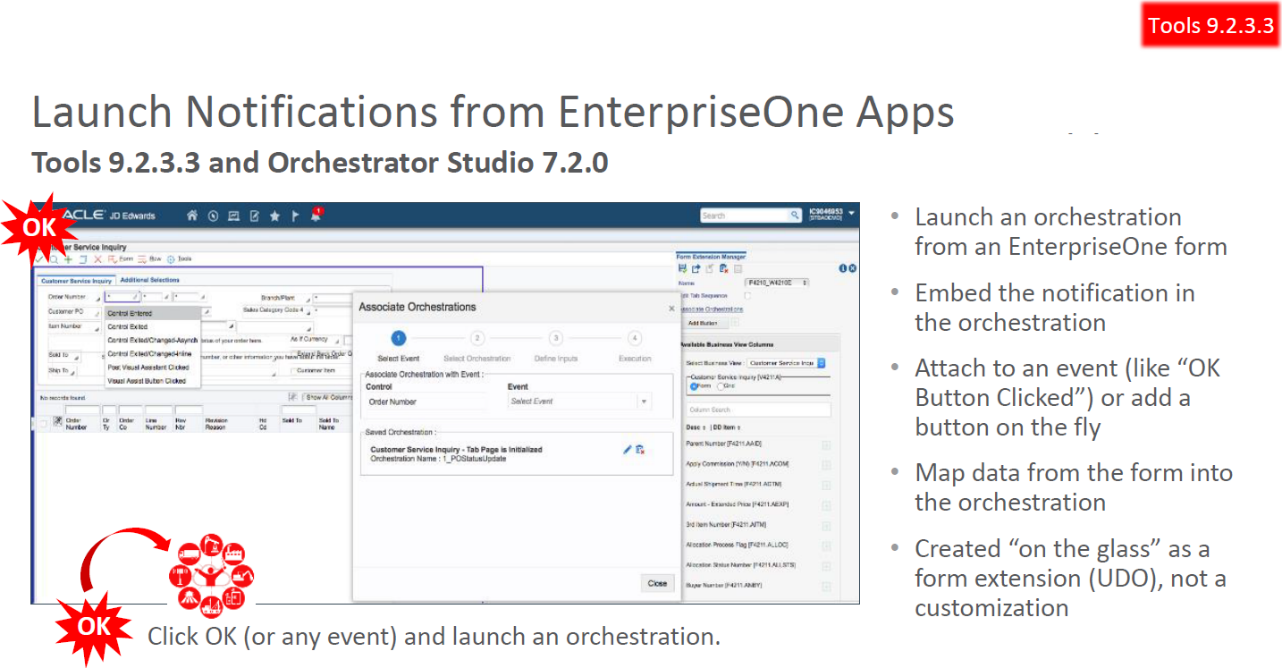Go to step 4 Execution

[x=634, y=338]
